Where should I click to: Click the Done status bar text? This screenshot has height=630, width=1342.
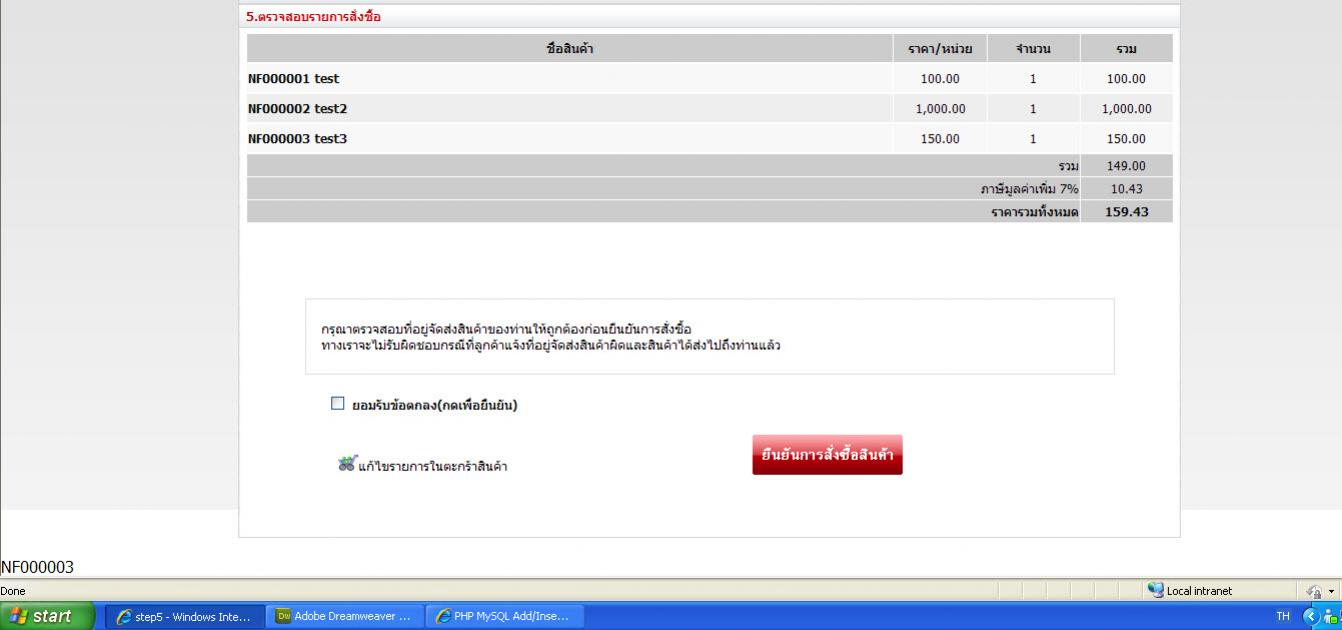pos(13,591)
